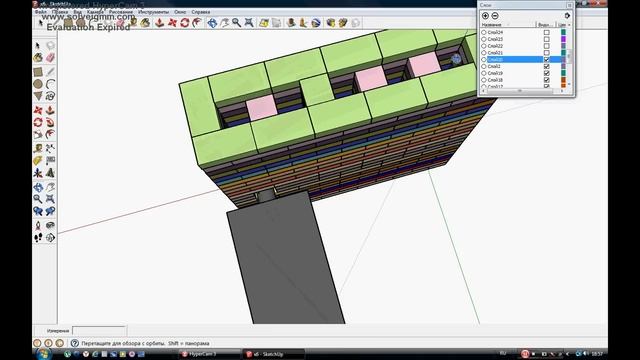The image size is (640, 360).
Task: Select the pink Eraser tool
Action: click(x=50, y=58)
